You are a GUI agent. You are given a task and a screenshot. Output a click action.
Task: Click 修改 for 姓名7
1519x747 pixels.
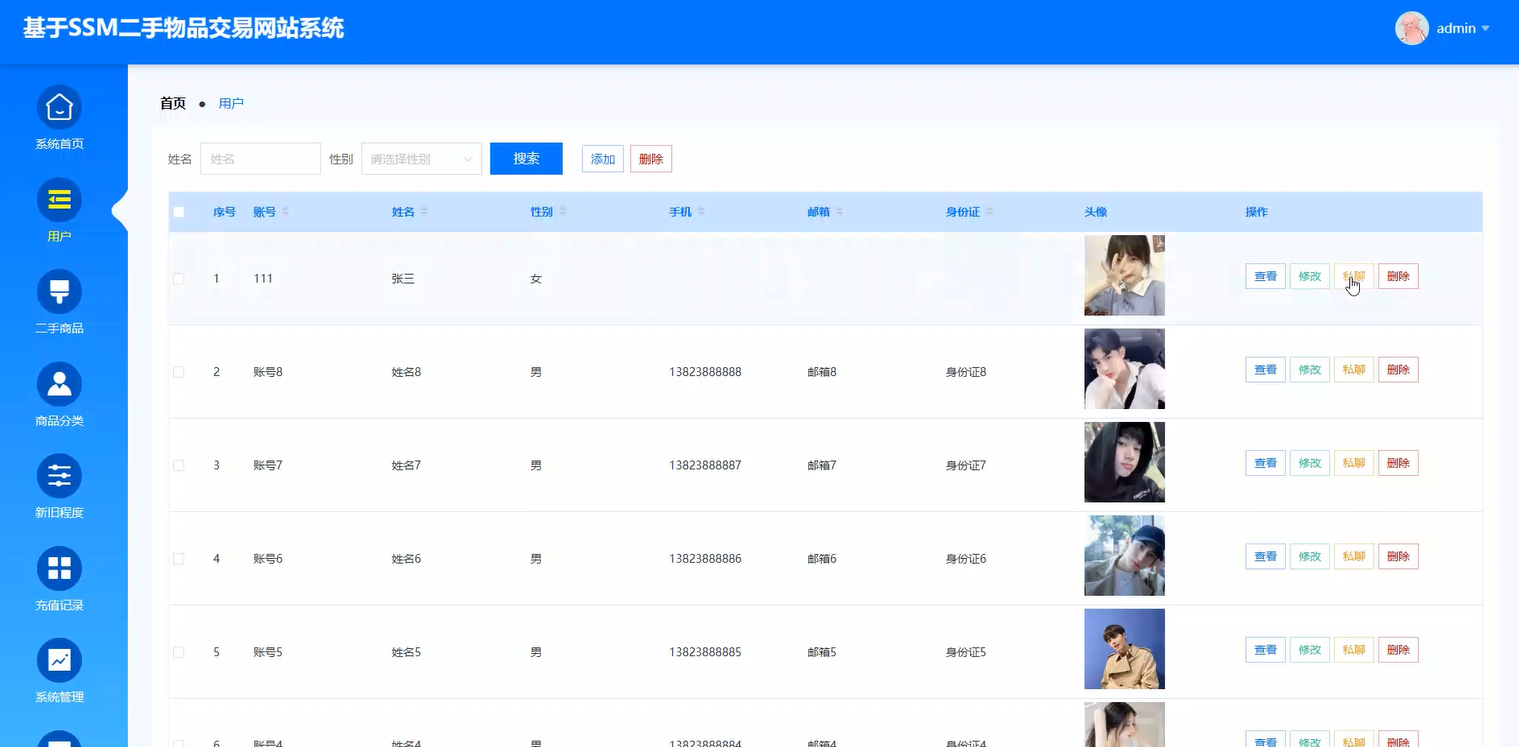[x=1309, y=463]
